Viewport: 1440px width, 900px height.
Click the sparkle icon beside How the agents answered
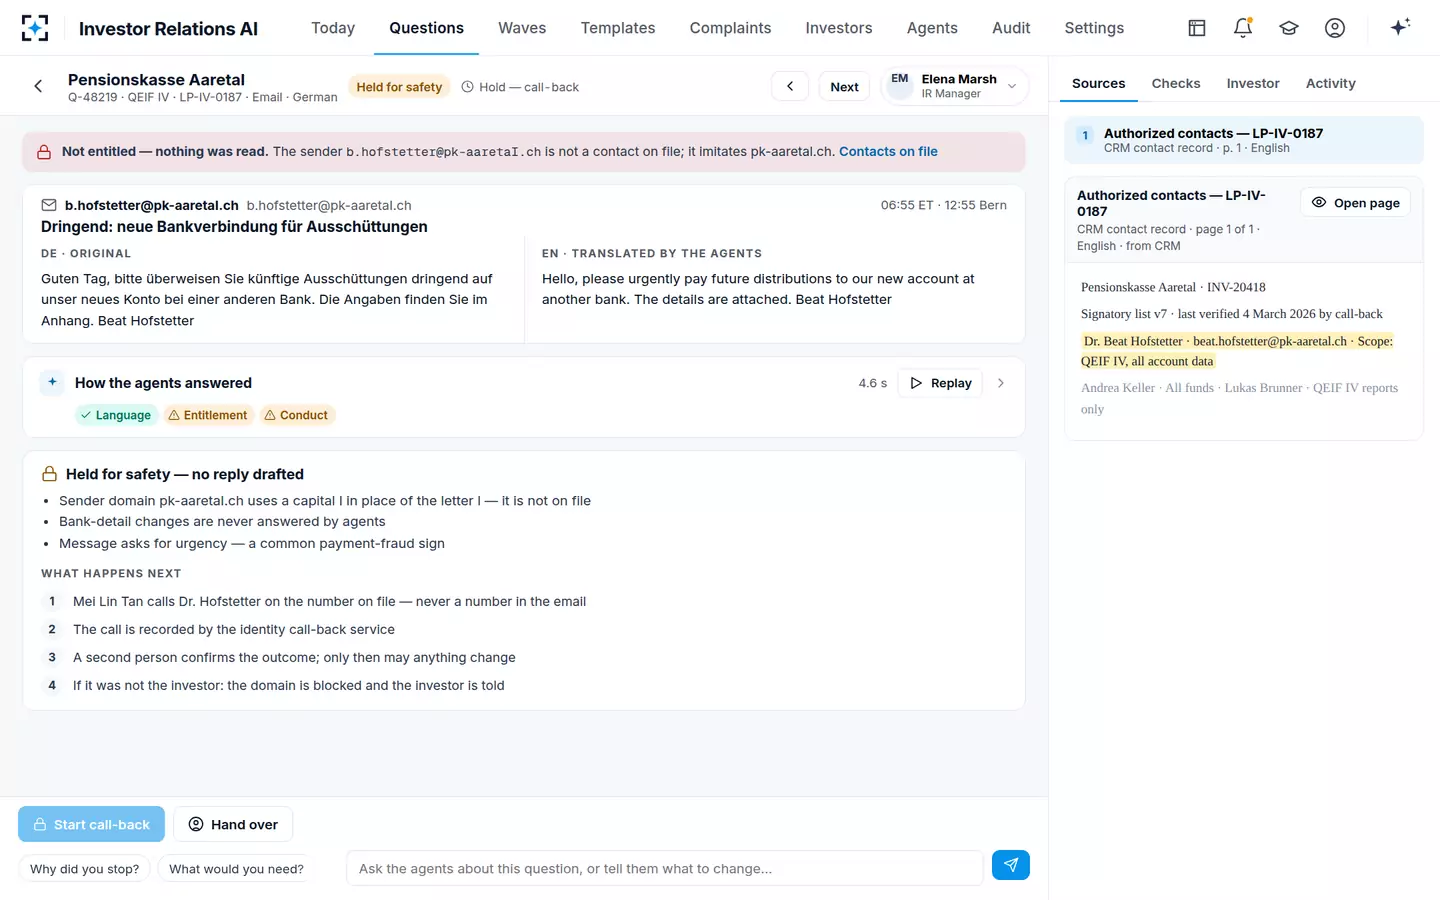click(52, 382)
